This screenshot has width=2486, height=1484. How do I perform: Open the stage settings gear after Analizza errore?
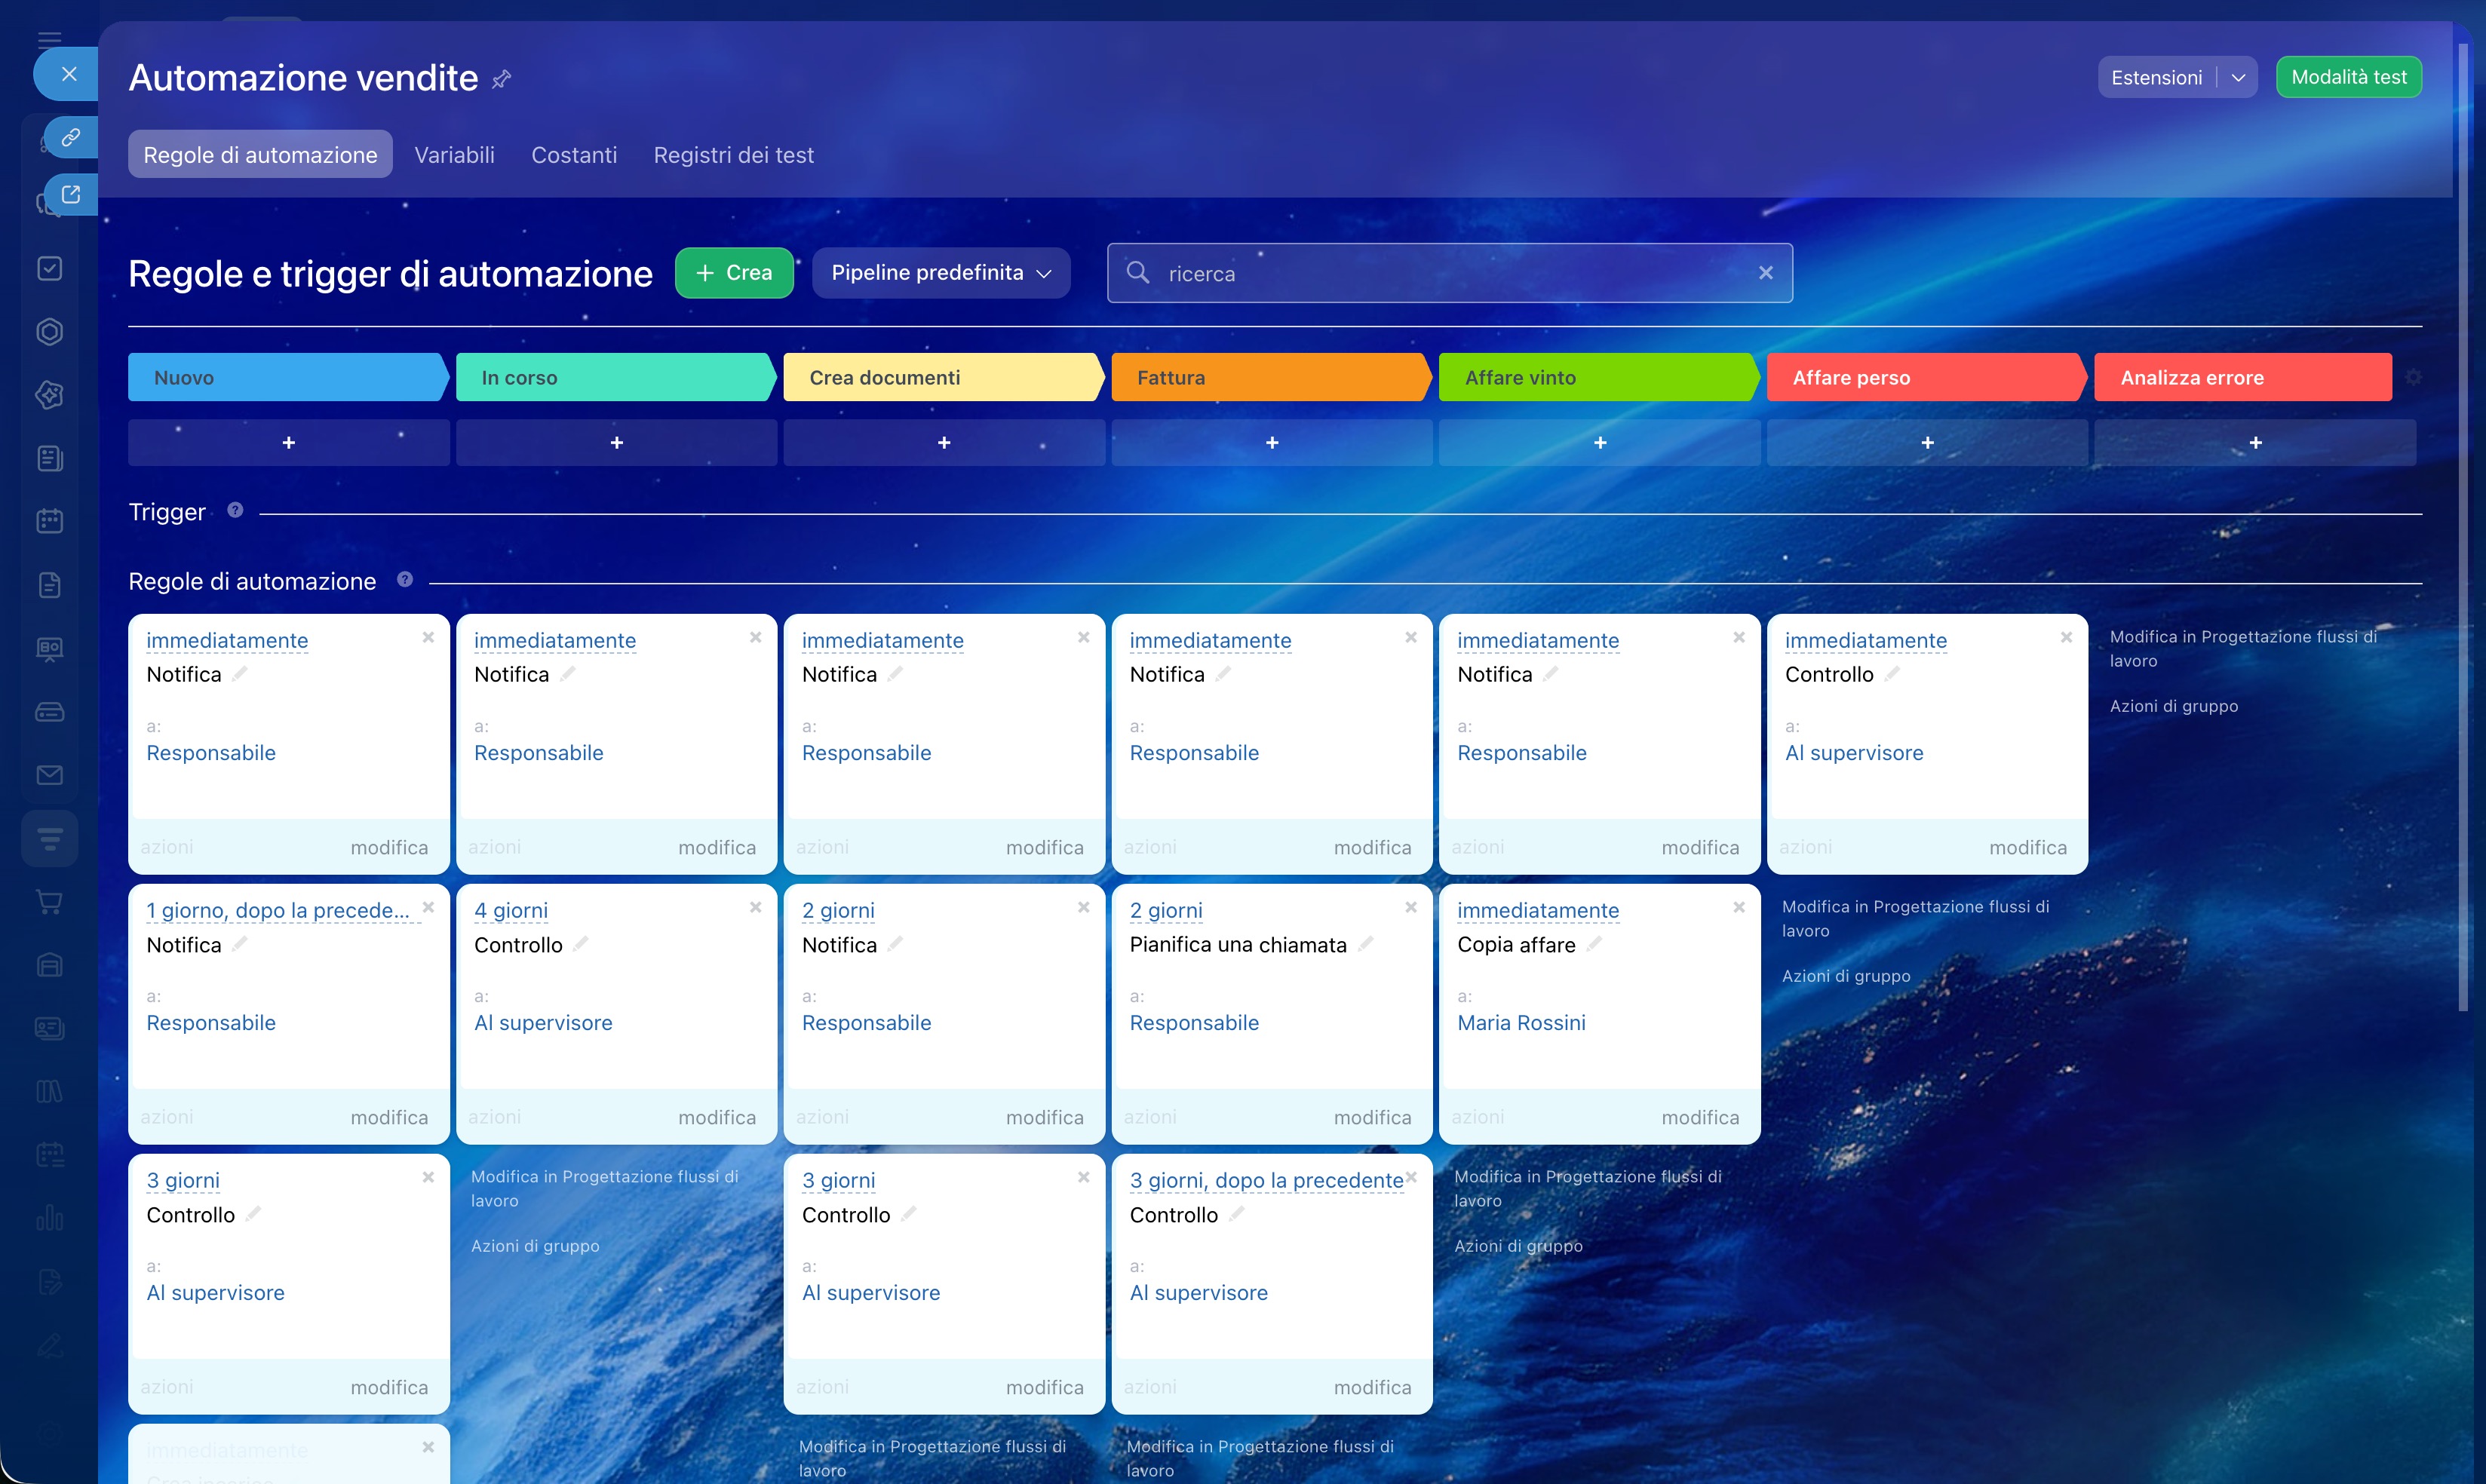click(2413, 377)
